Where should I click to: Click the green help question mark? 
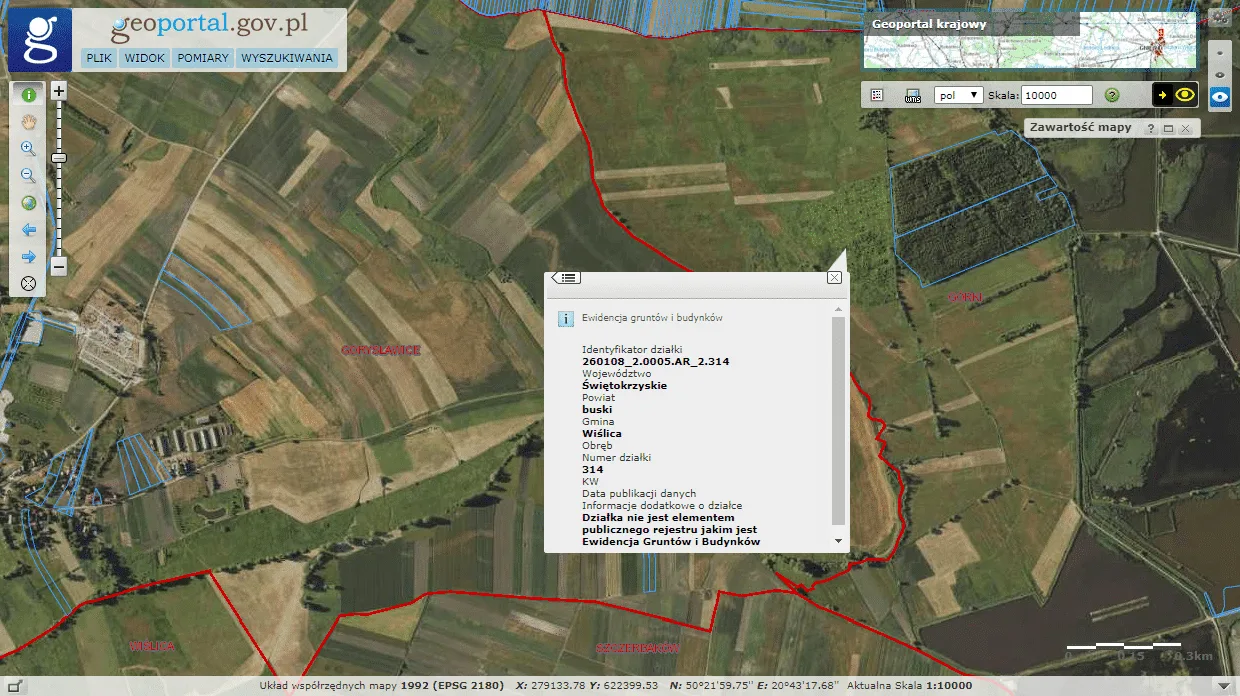pyautogui.click(x=1111, y=95)
